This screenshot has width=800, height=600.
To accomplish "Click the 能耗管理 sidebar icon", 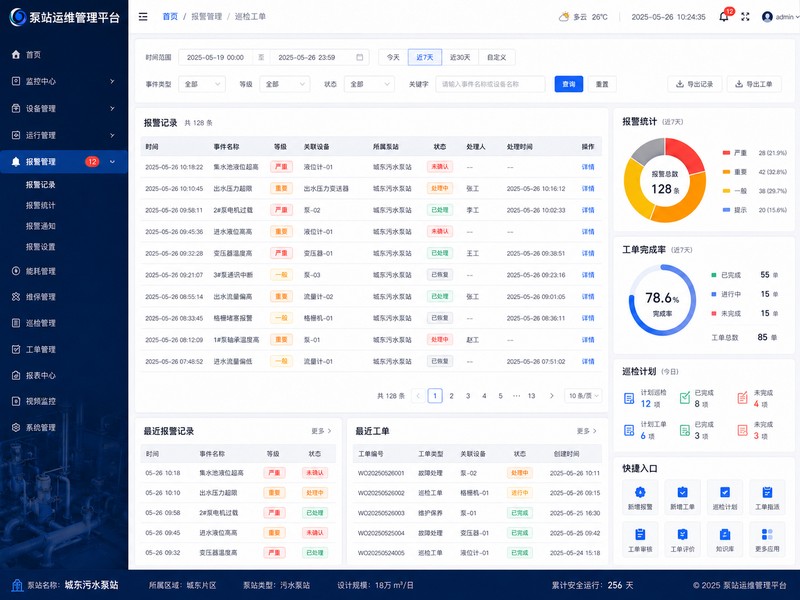I will (x=16, y=271).
